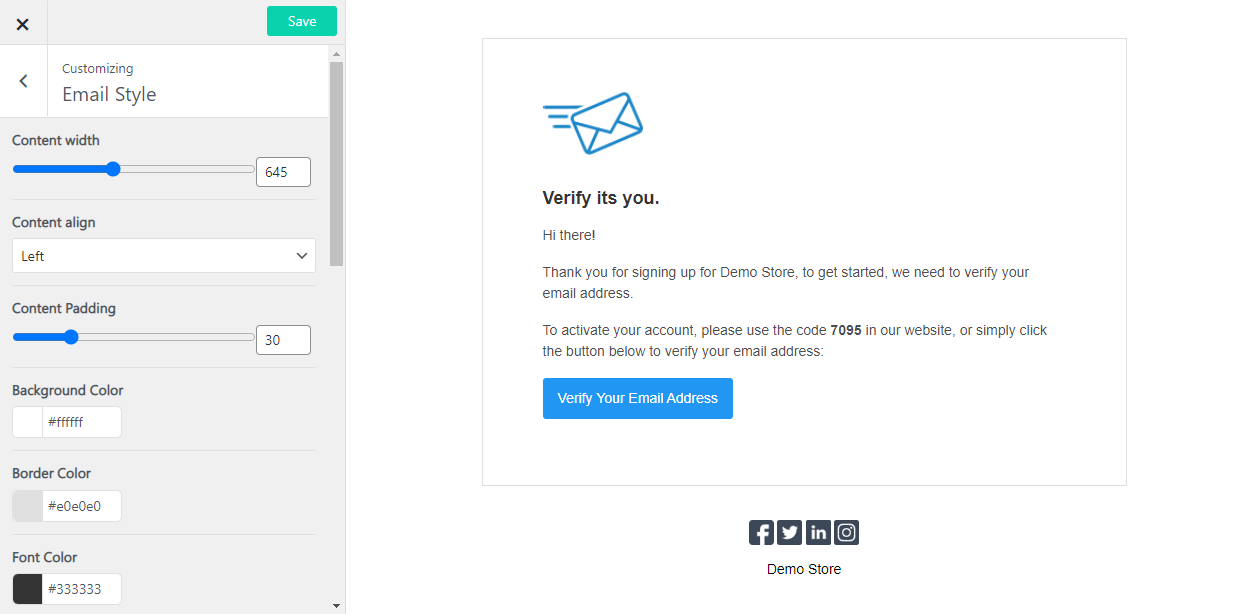Click the Content Padding slider handle
Viewport: 1257px width, 614px height.
point(71,337)
